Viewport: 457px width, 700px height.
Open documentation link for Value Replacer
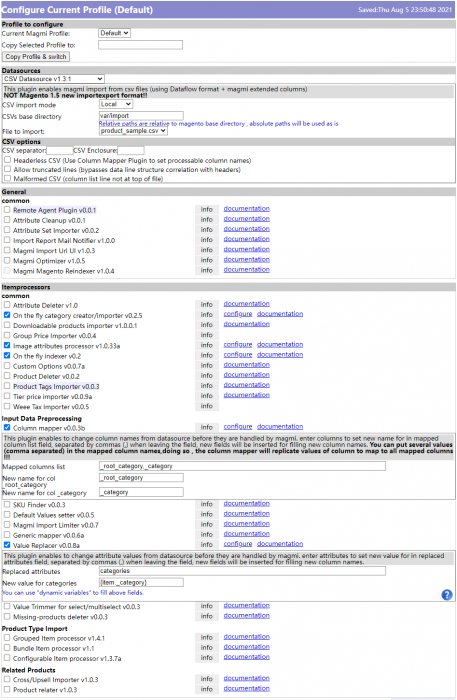point(280,544)
